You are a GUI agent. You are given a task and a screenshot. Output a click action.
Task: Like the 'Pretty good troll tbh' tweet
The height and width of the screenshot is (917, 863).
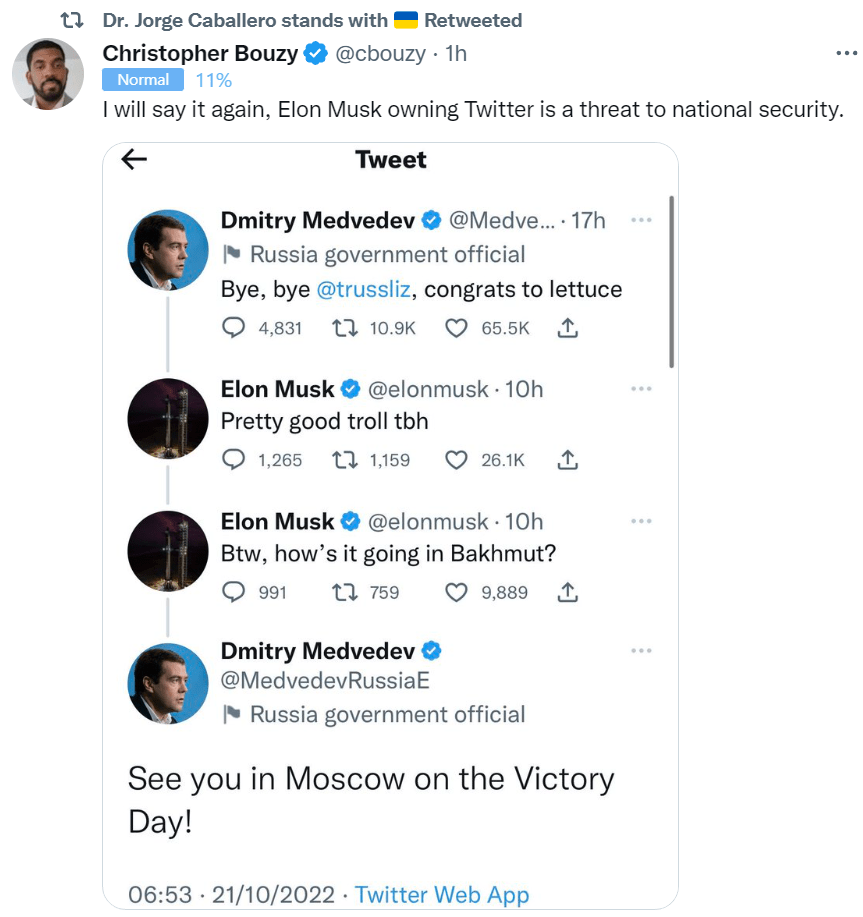[456, 460]
